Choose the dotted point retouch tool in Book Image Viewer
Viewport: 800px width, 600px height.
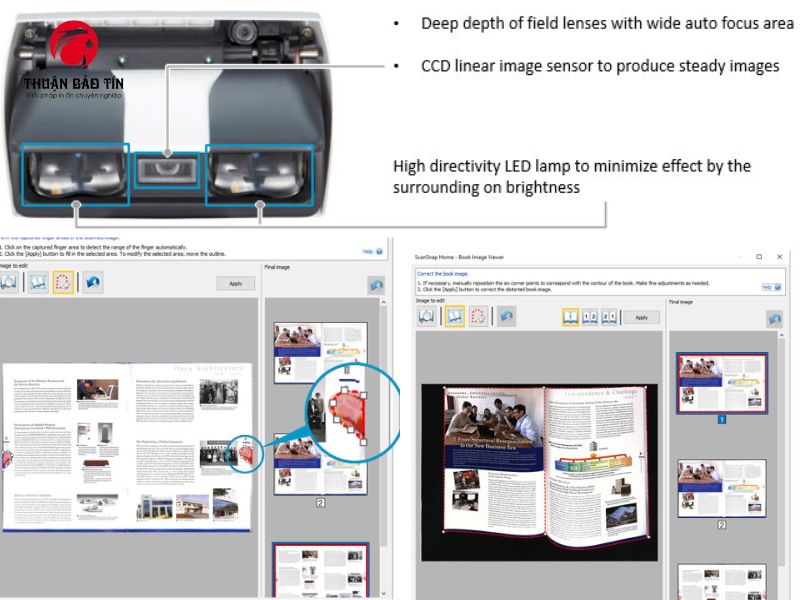(x=479, y=316)
